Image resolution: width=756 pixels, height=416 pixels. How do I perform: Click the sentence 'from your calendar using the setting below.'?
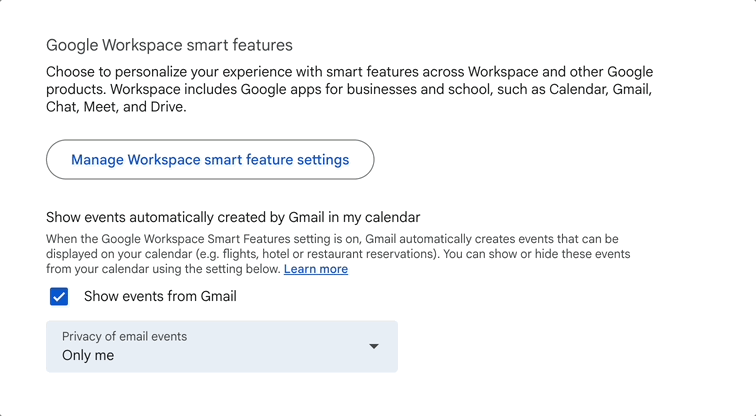[x=163, y=269]
